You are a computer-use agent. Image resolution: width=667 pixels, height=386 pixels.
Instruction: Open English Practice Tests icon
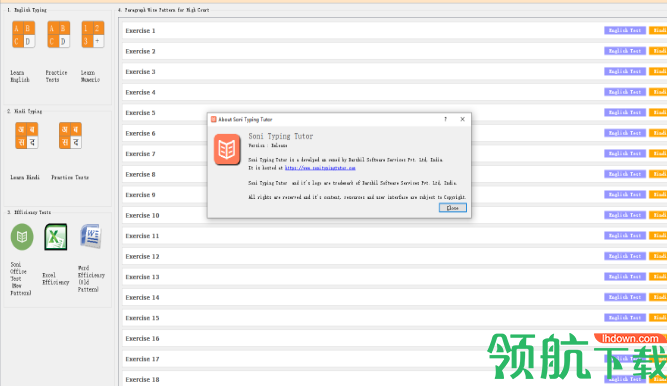pyautogui.click(x=58, y=34)
